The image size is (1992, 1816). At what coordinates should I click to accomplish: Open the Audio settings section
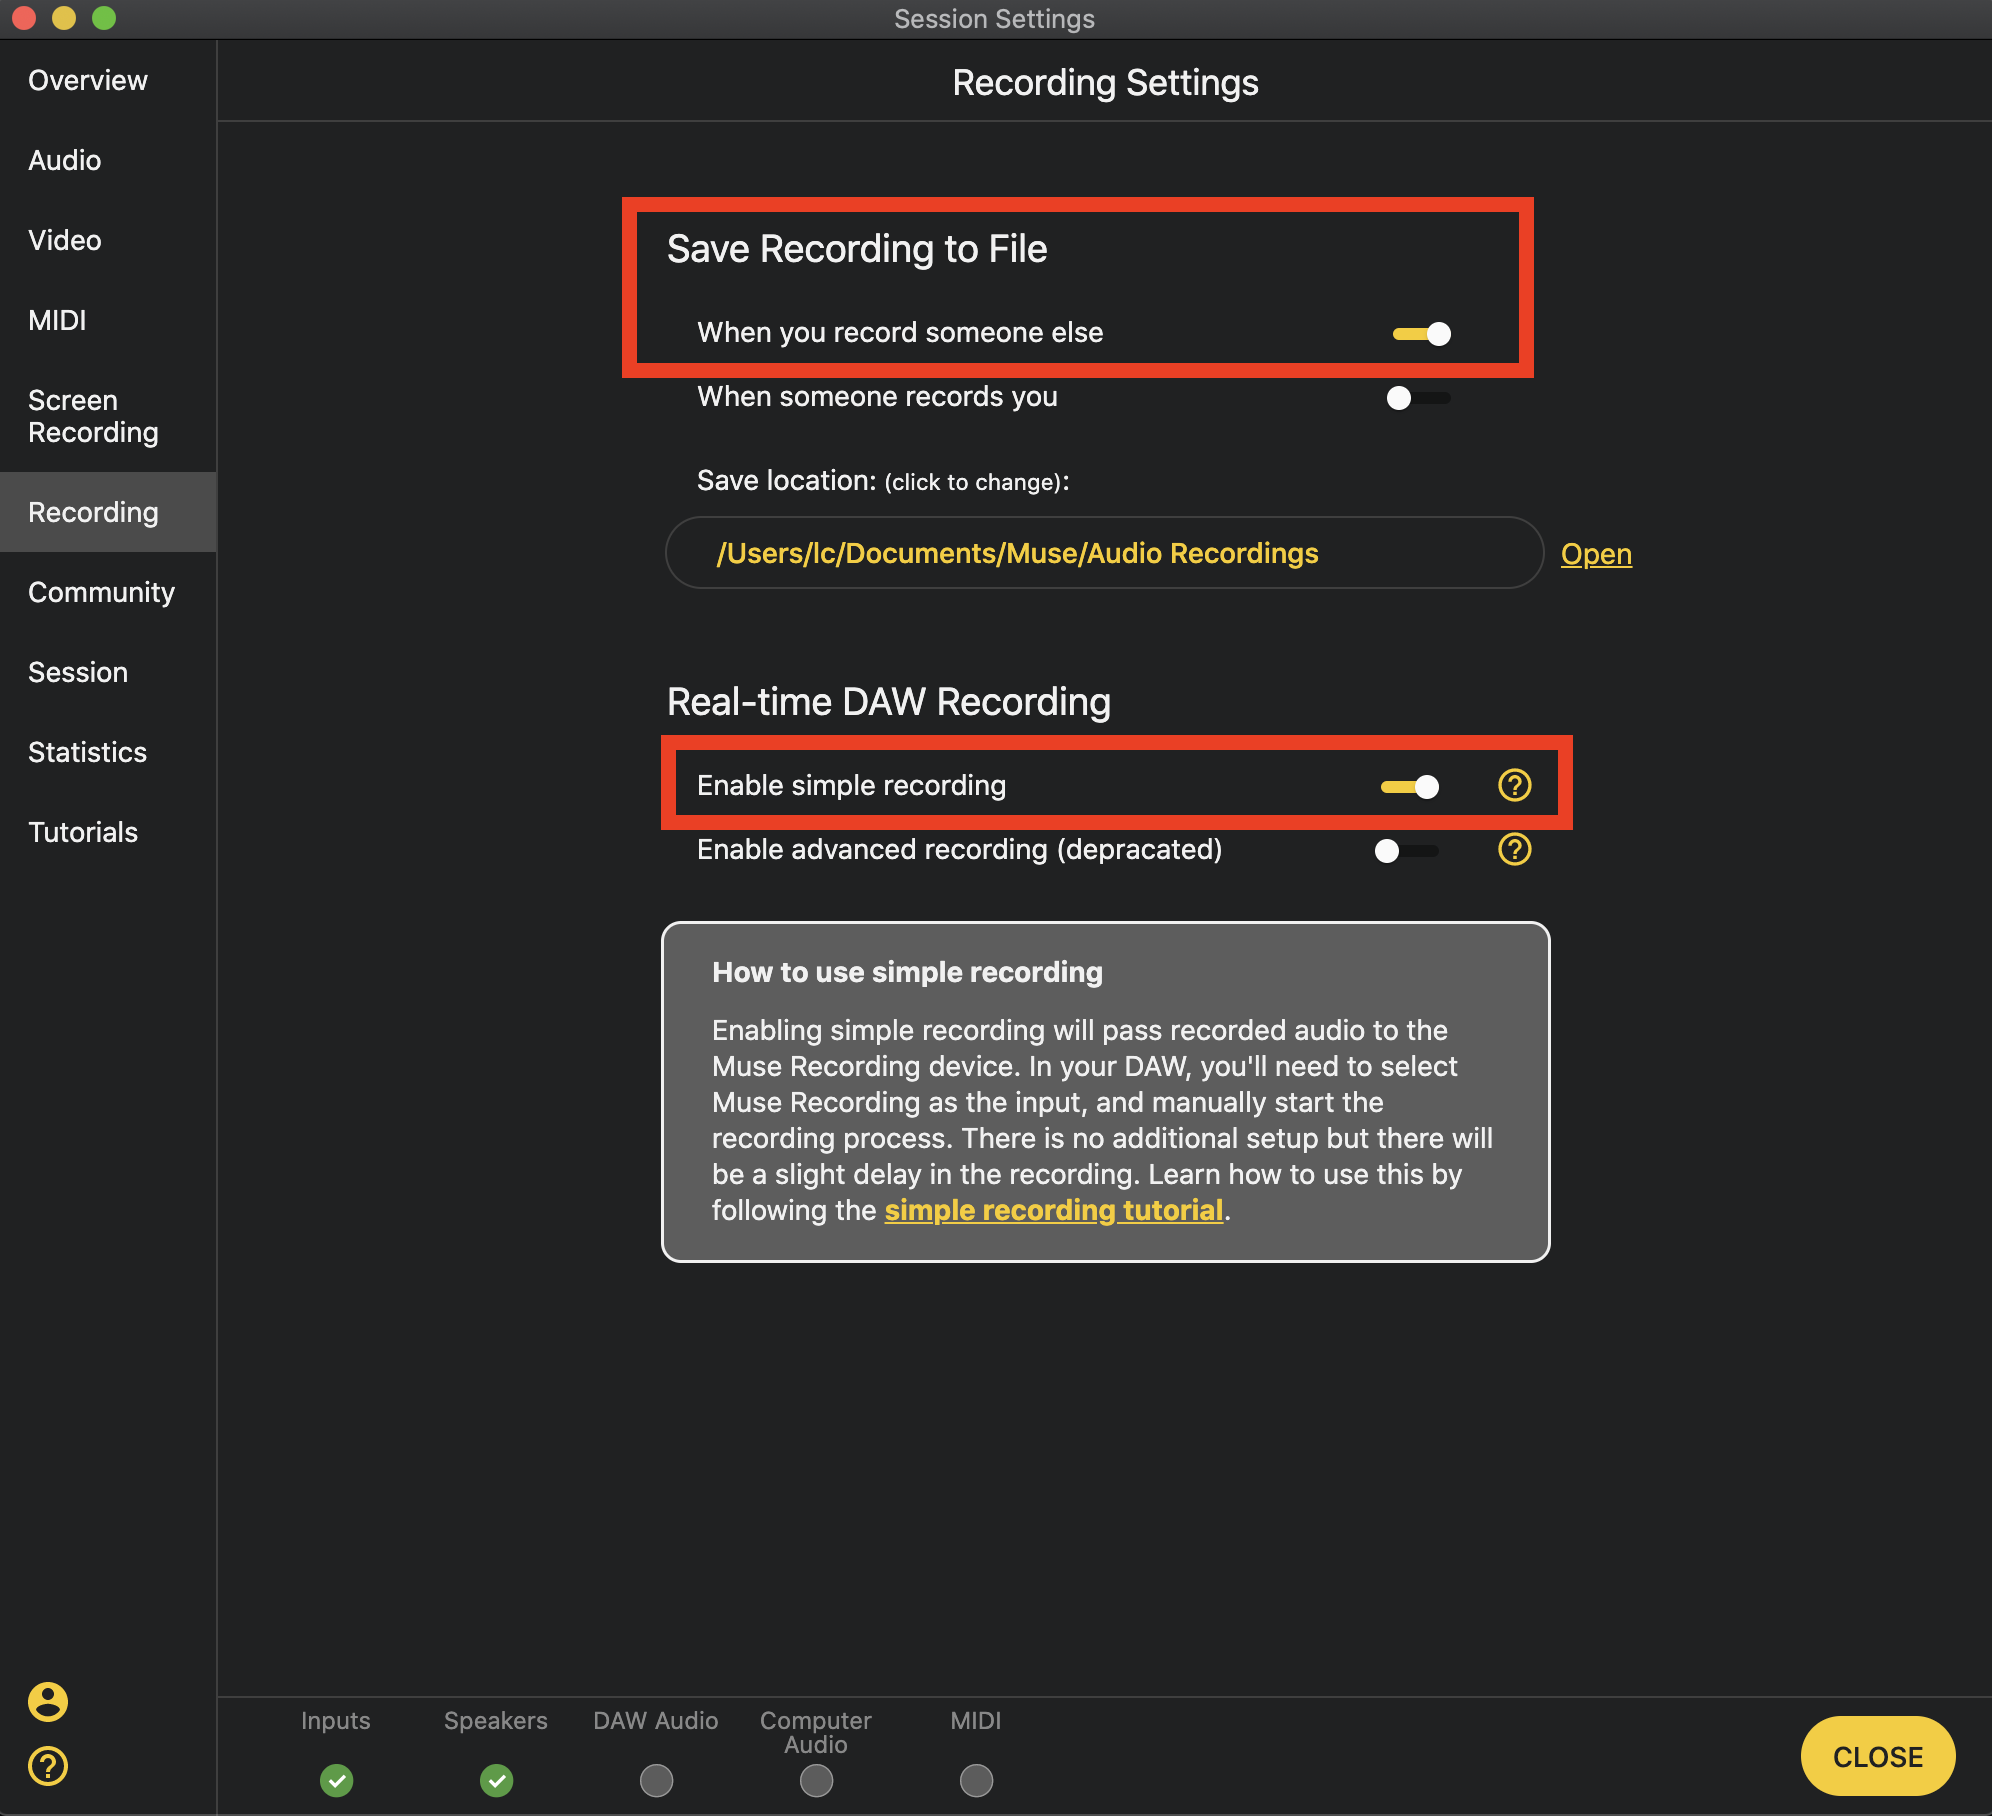pos(64,160)
